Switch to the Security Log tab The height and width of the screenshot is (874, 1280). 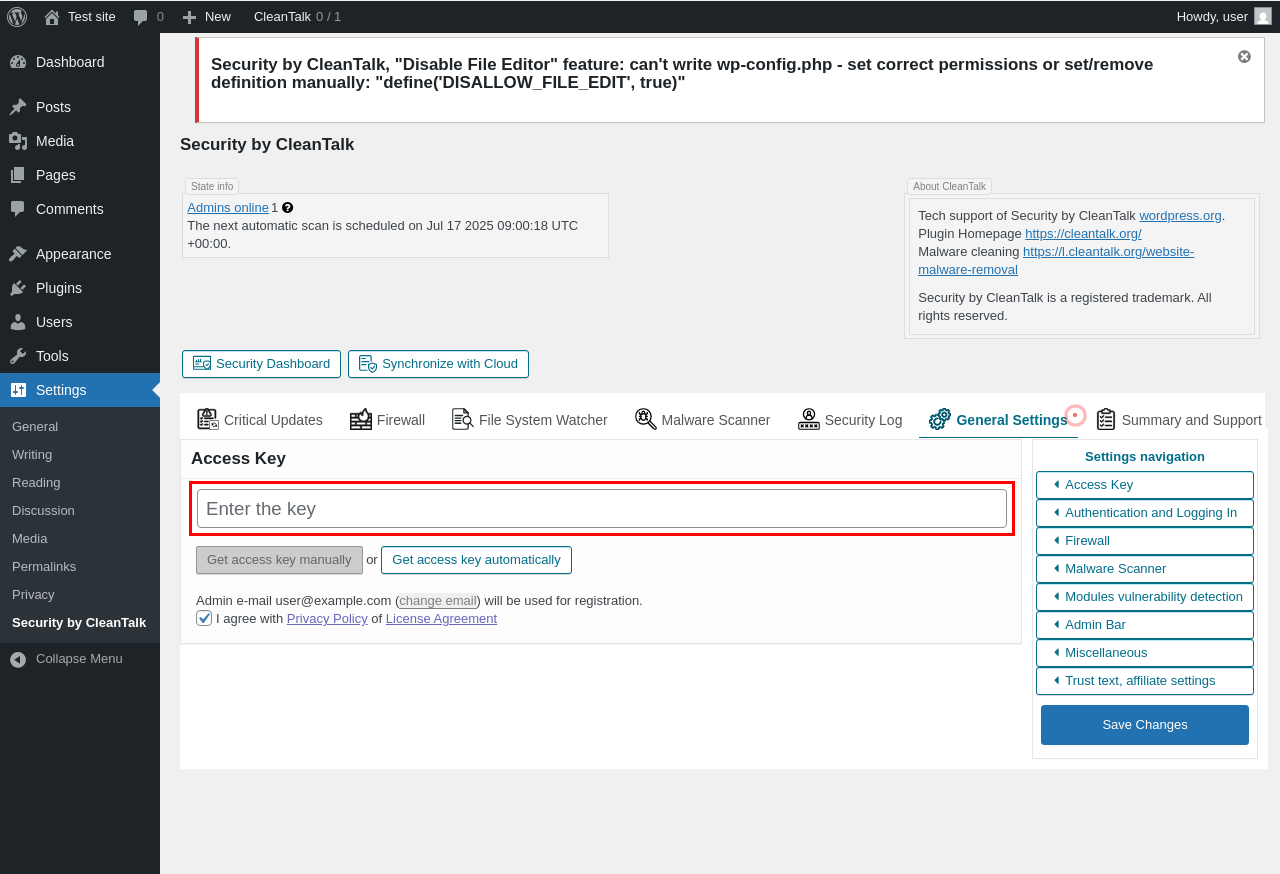click(850, 420)
